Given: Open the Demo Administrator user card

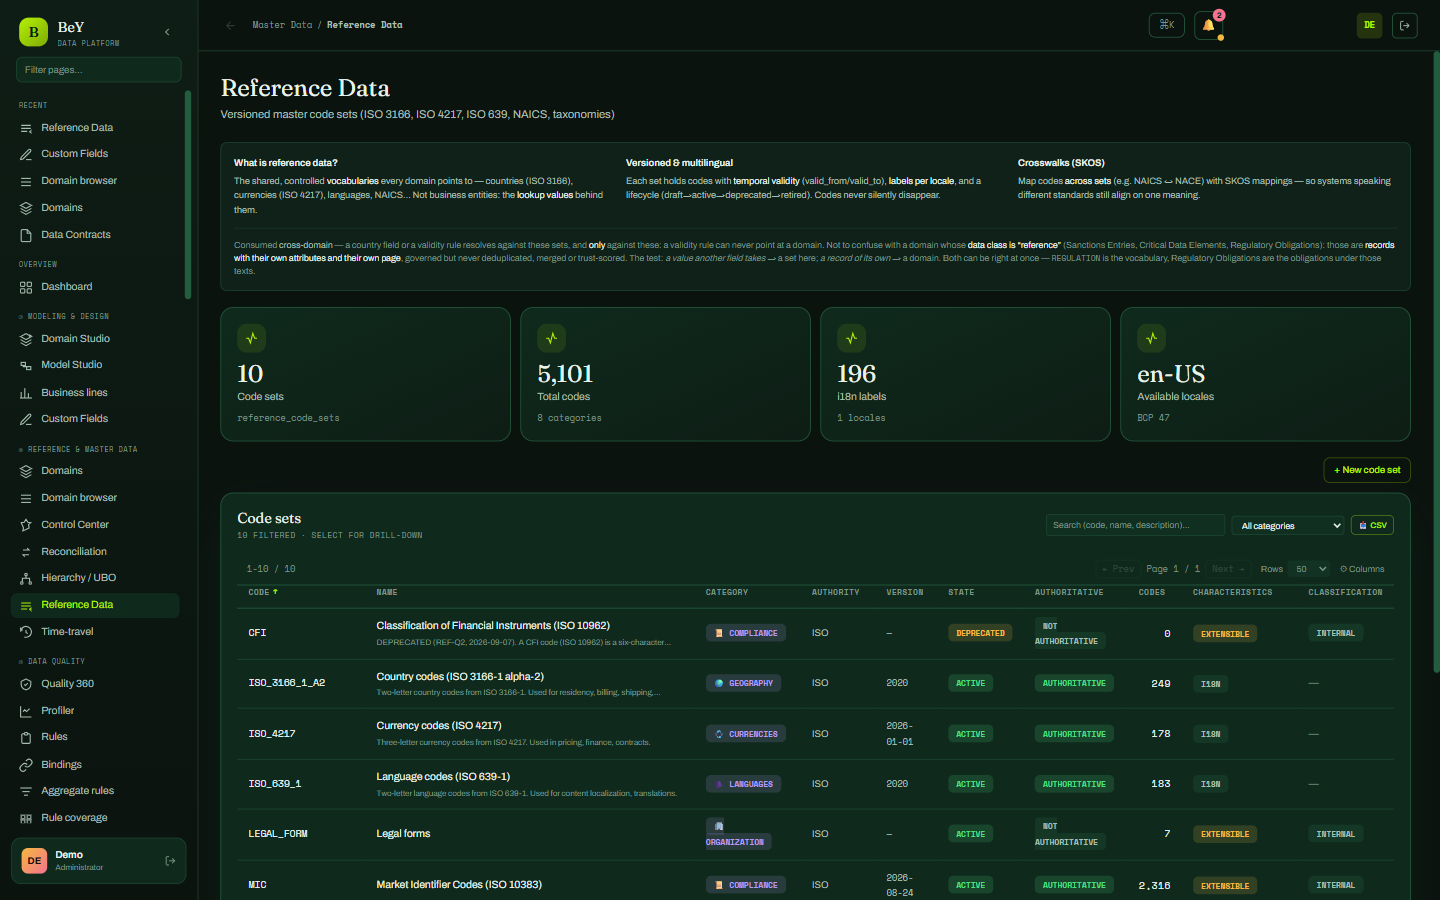Looking at the screenshot, I should click(98, 861).
